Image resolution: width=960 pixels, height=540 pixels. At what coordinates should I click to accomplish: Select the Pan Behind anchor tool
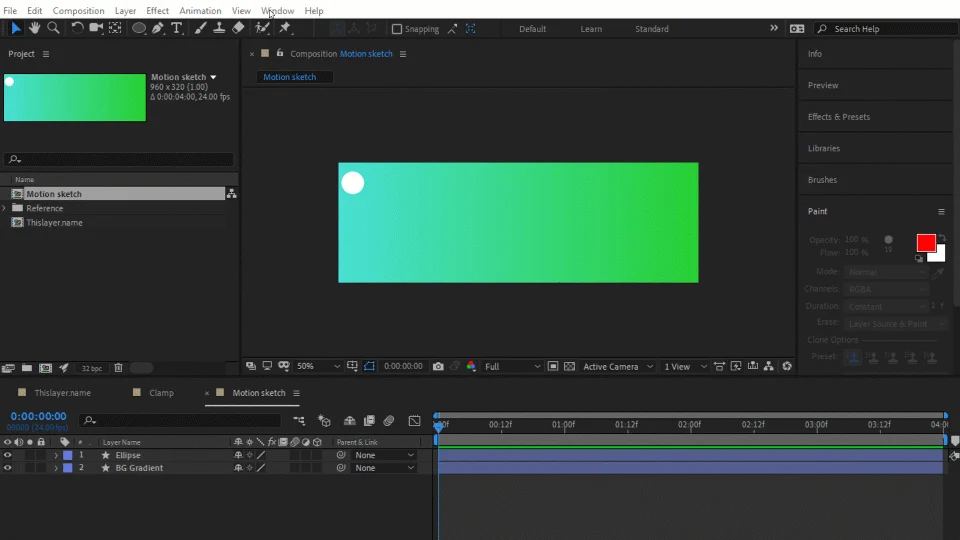point(115,28)
